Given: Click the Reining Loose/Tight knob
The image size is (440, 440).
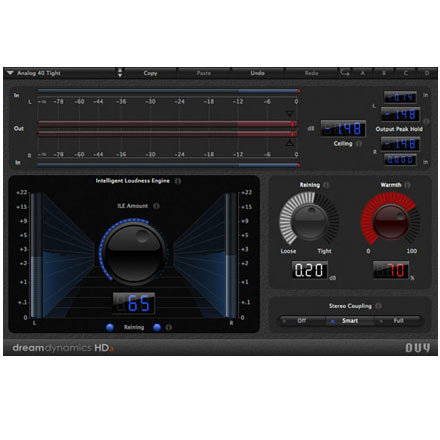Looking at the screenshot, I should pos(309,221).
